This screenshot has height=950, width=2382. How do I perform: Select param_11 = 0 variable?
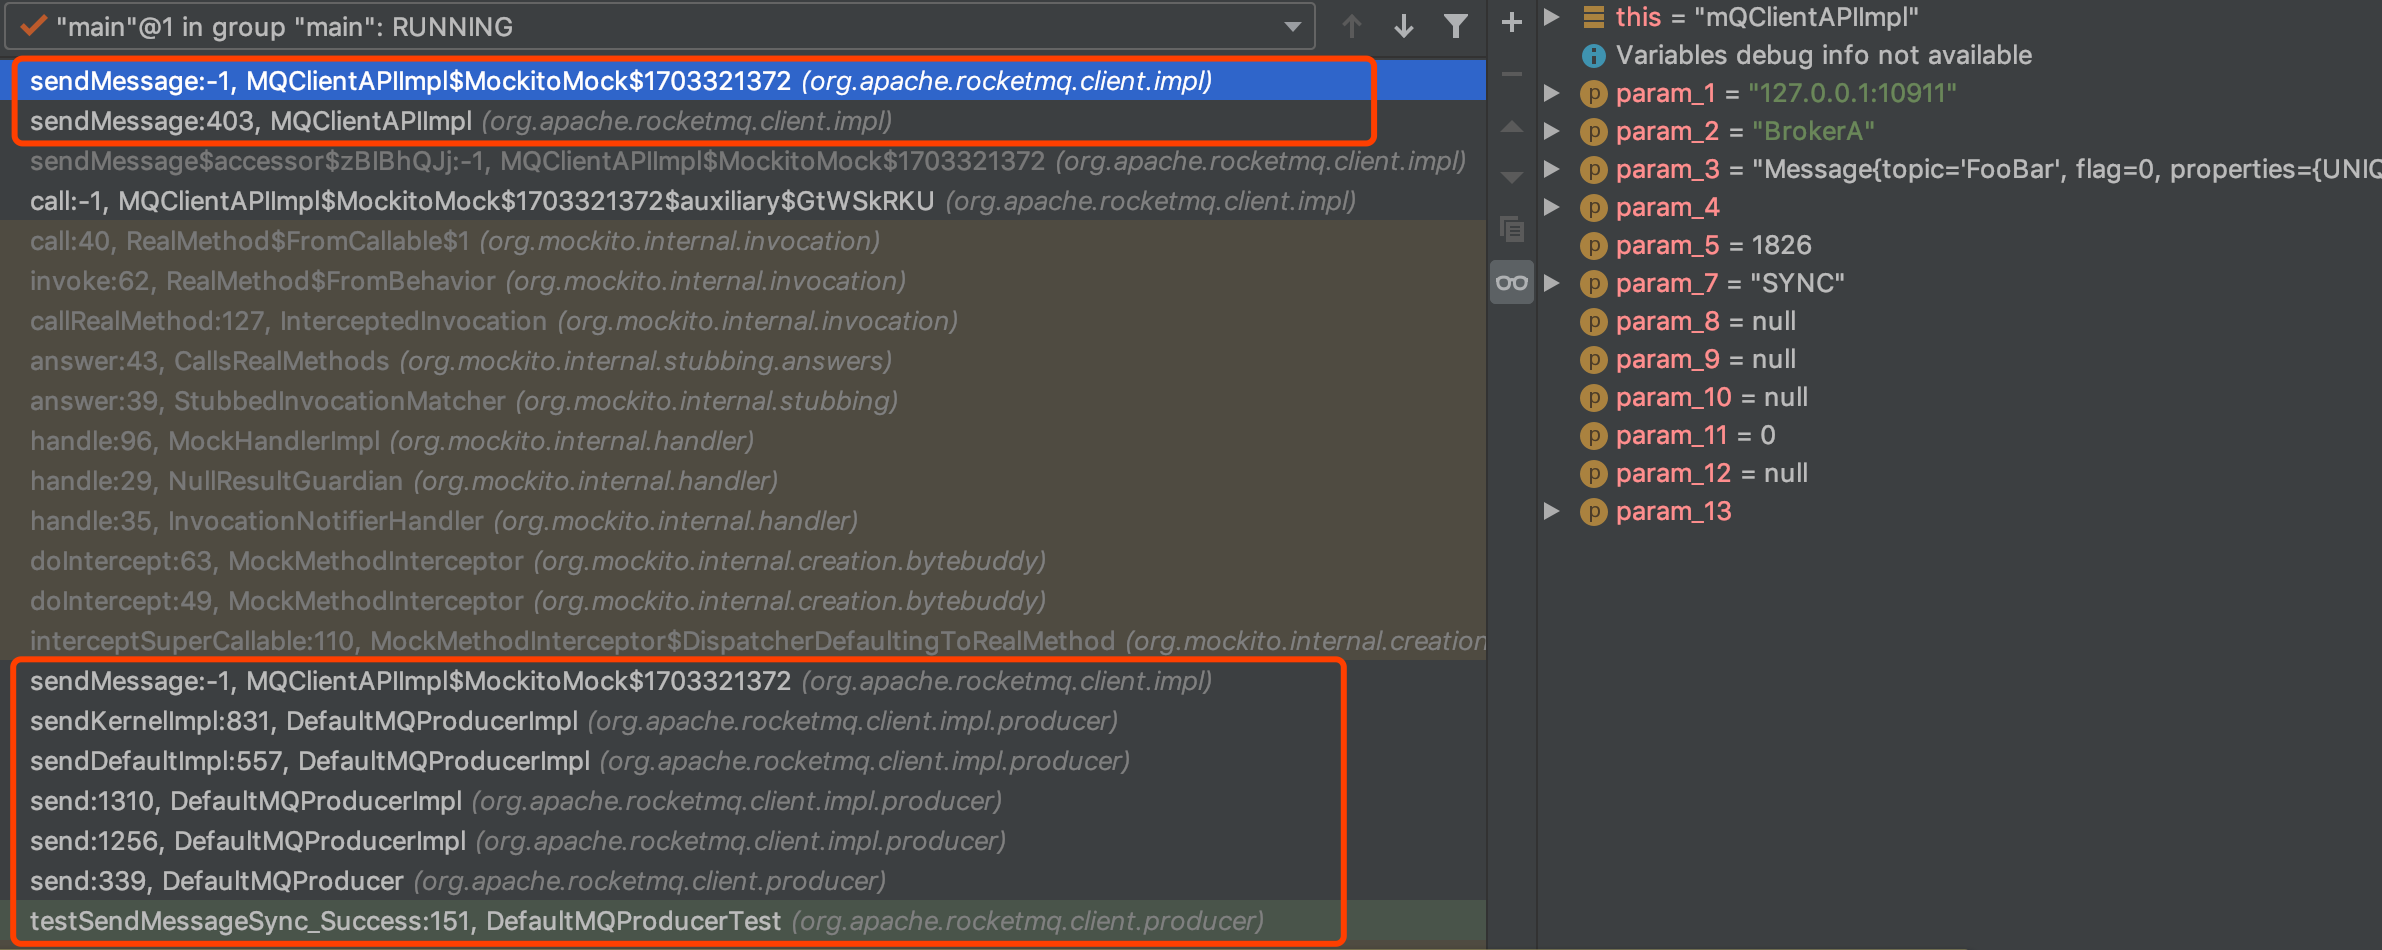[x=1696, y=435]
